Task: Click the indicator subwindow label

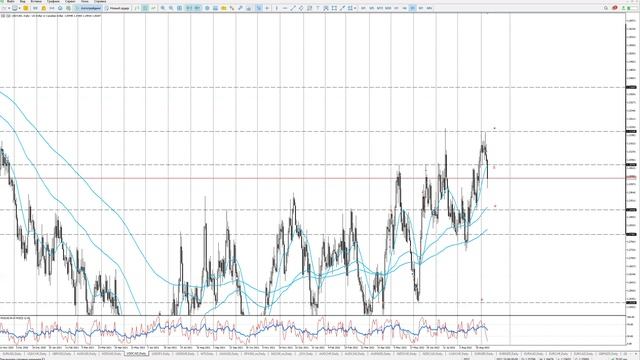Action: [x=15, y=318]
